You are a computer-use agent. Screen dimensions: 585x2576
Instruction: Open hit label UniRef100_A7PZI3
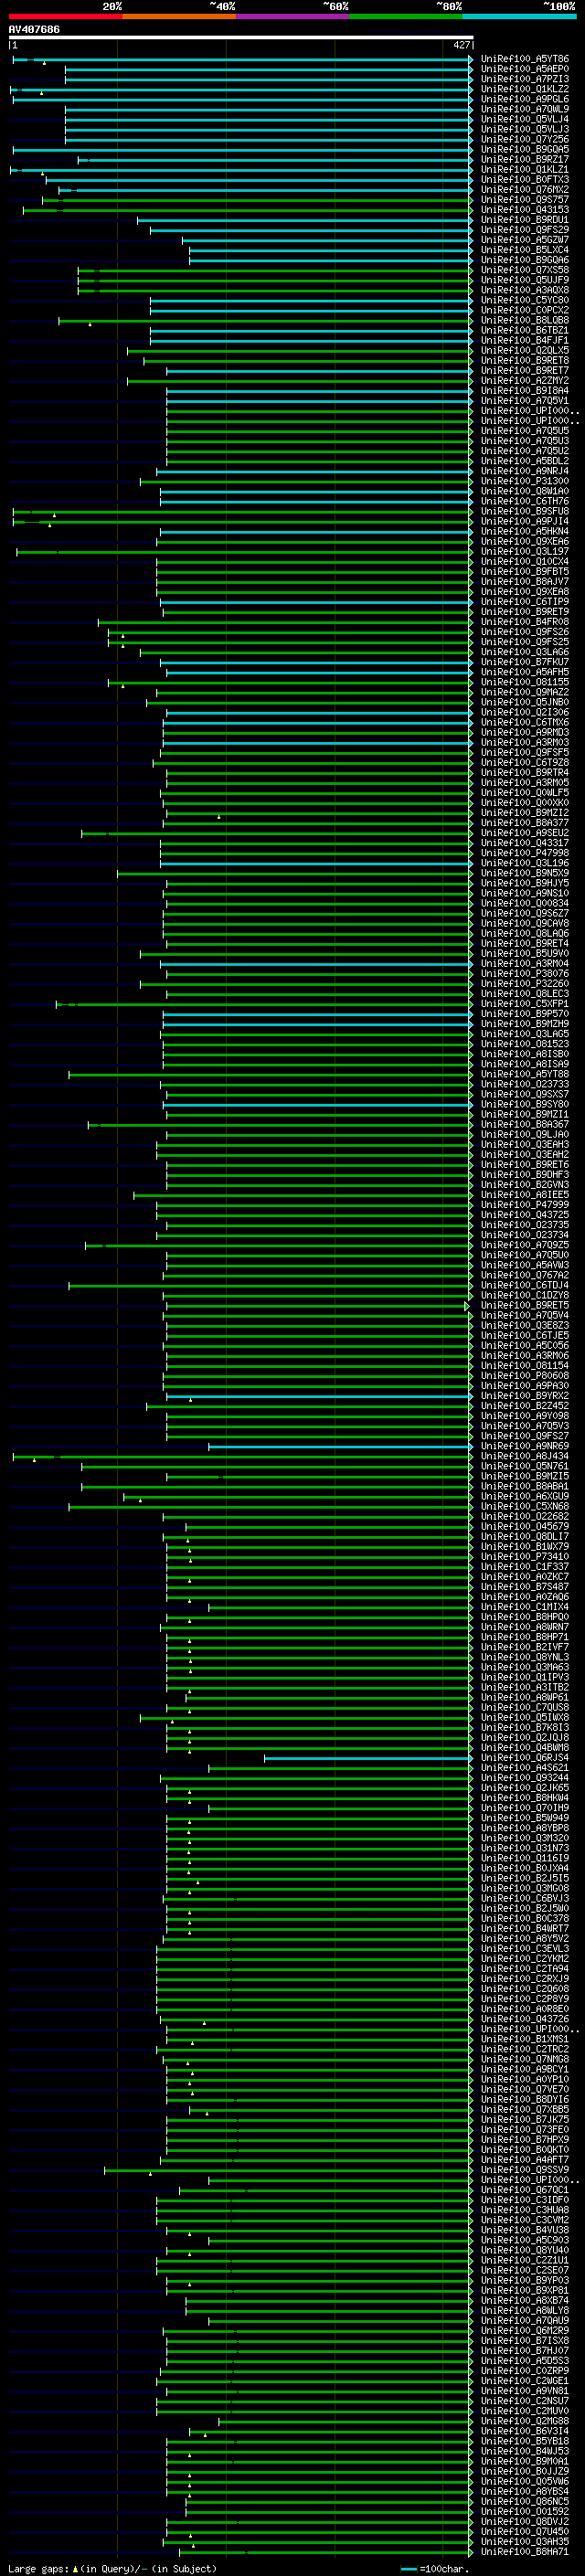pyautogui.click(x=525, y=79)
